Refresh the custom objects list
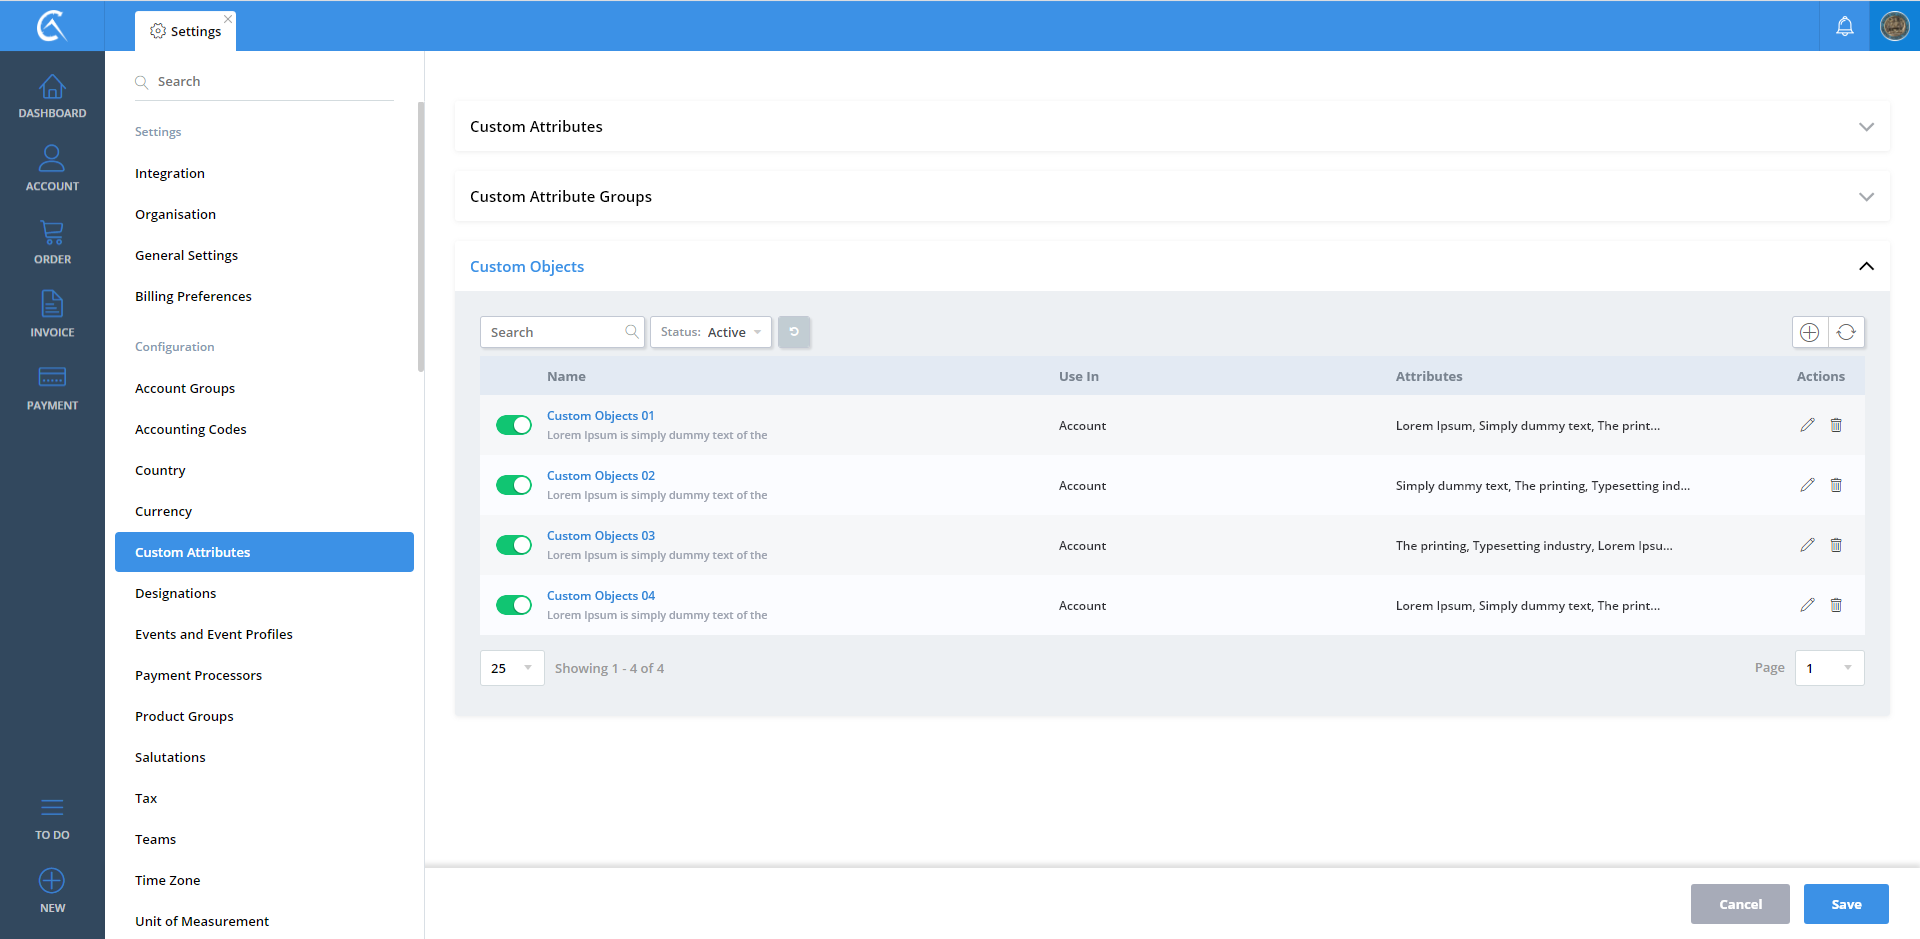 coord(1846,332)
